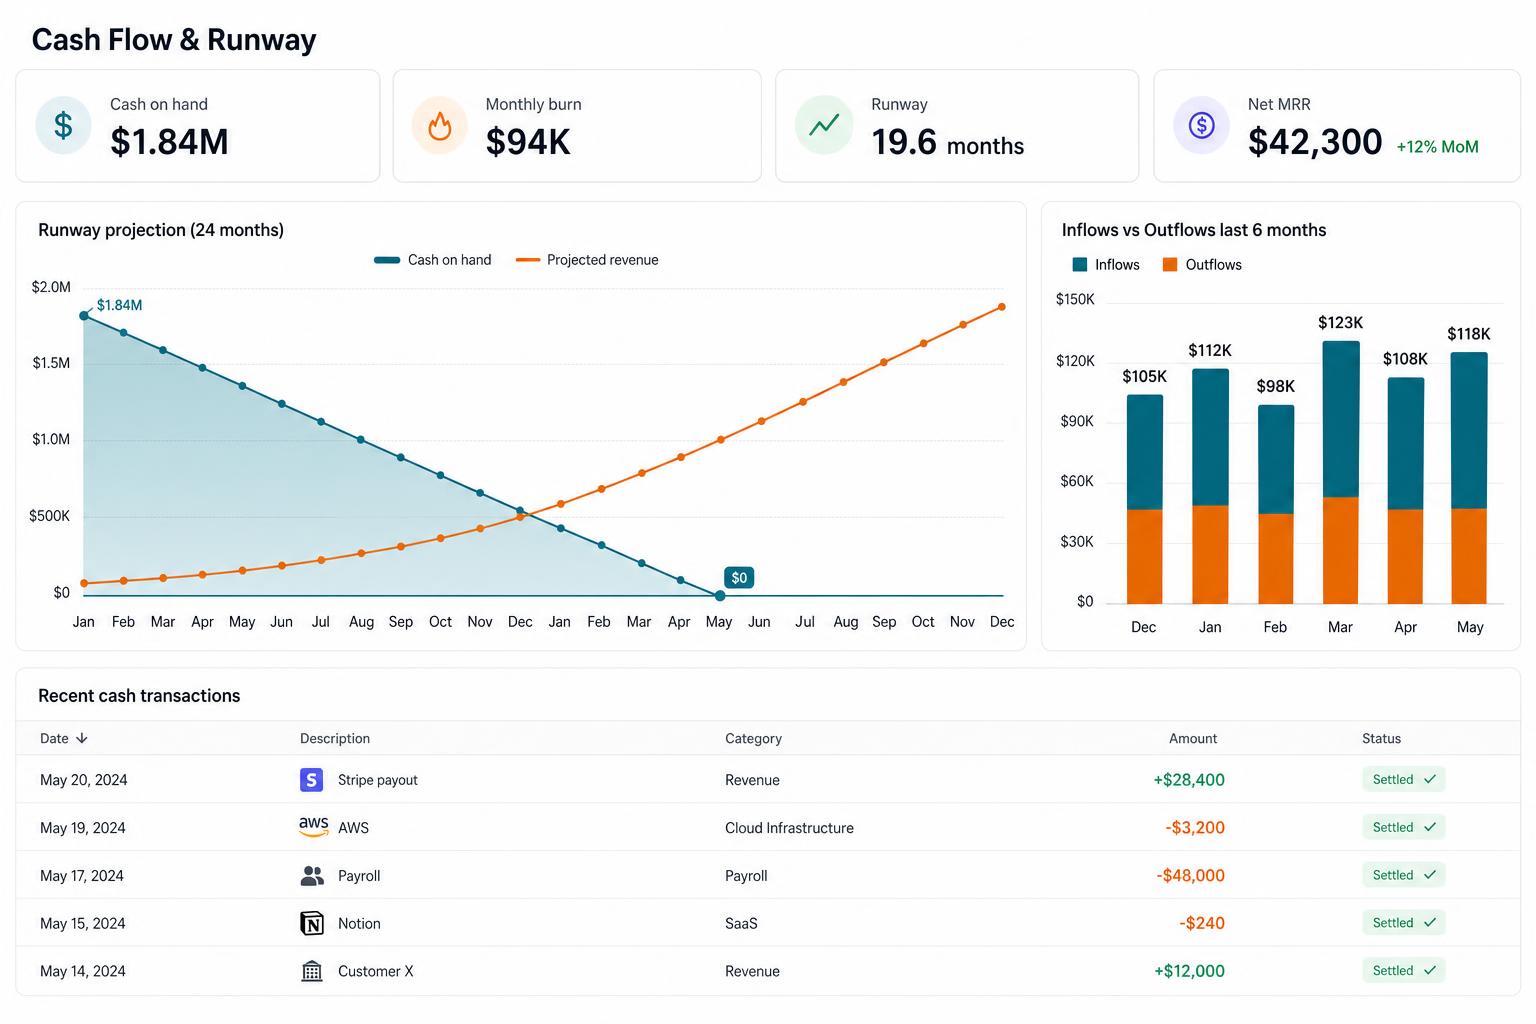Click the Settled badge for Notion row

[x=1403, y=923]
